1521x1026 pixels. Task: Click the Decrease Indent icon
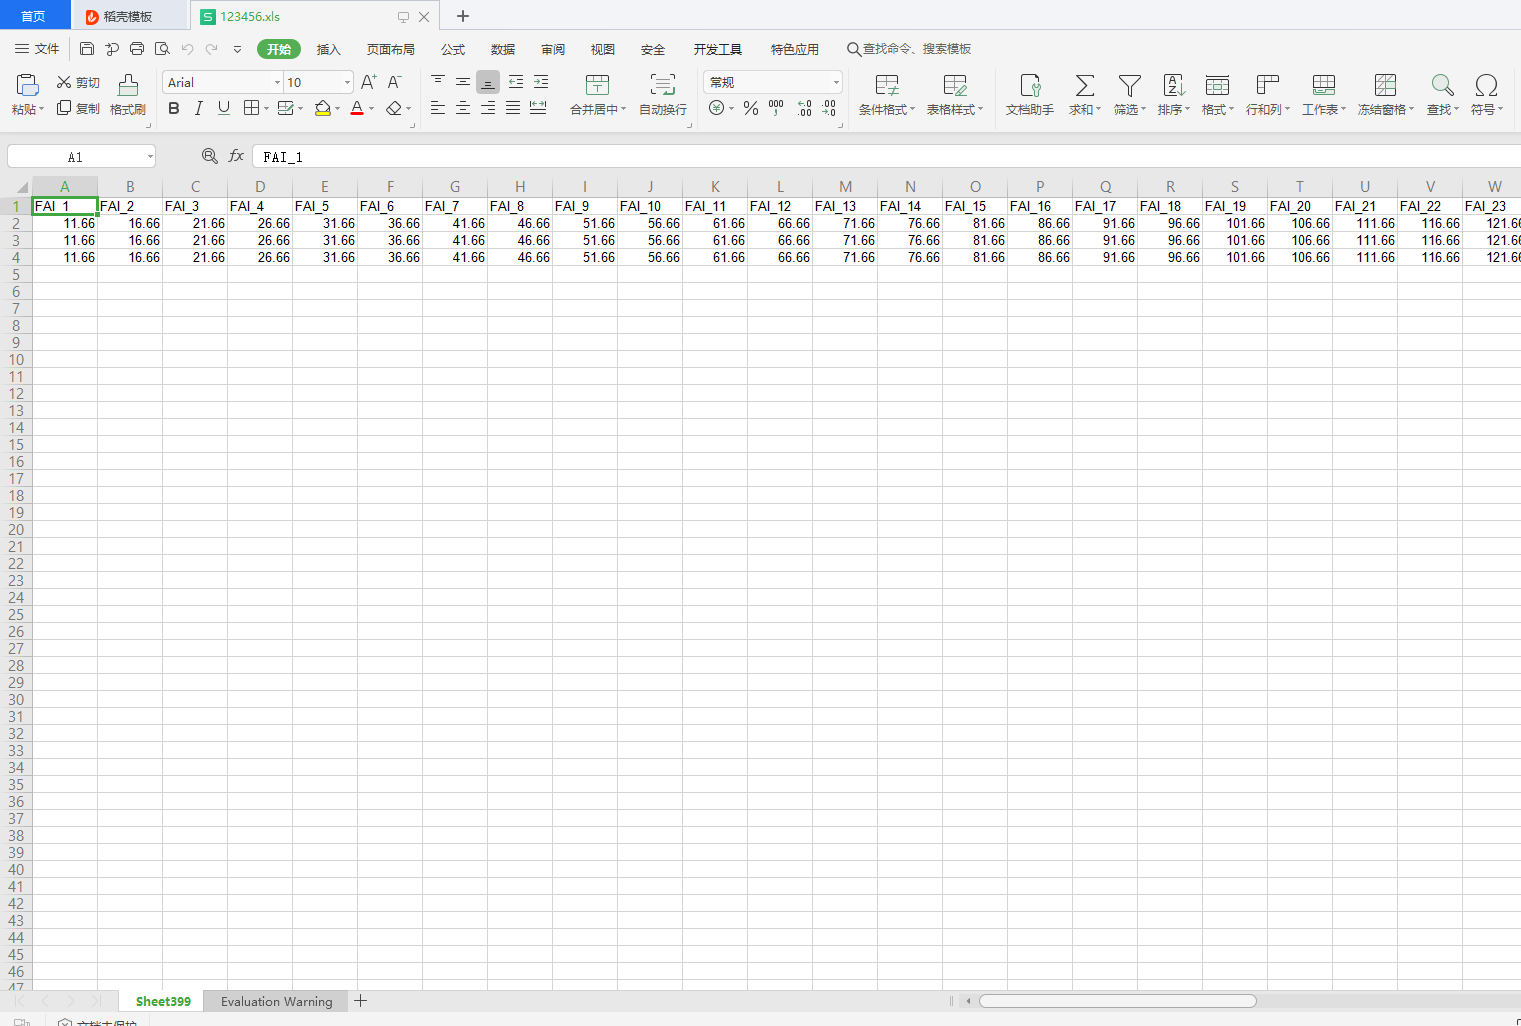(516, 81)
